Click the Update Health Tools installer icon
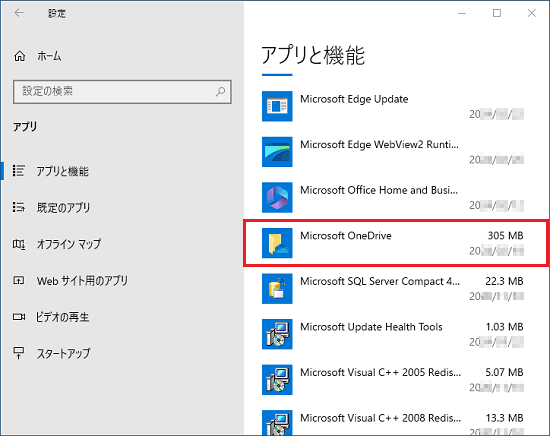This screenshot has width=550, height=436. coord(277,334)
